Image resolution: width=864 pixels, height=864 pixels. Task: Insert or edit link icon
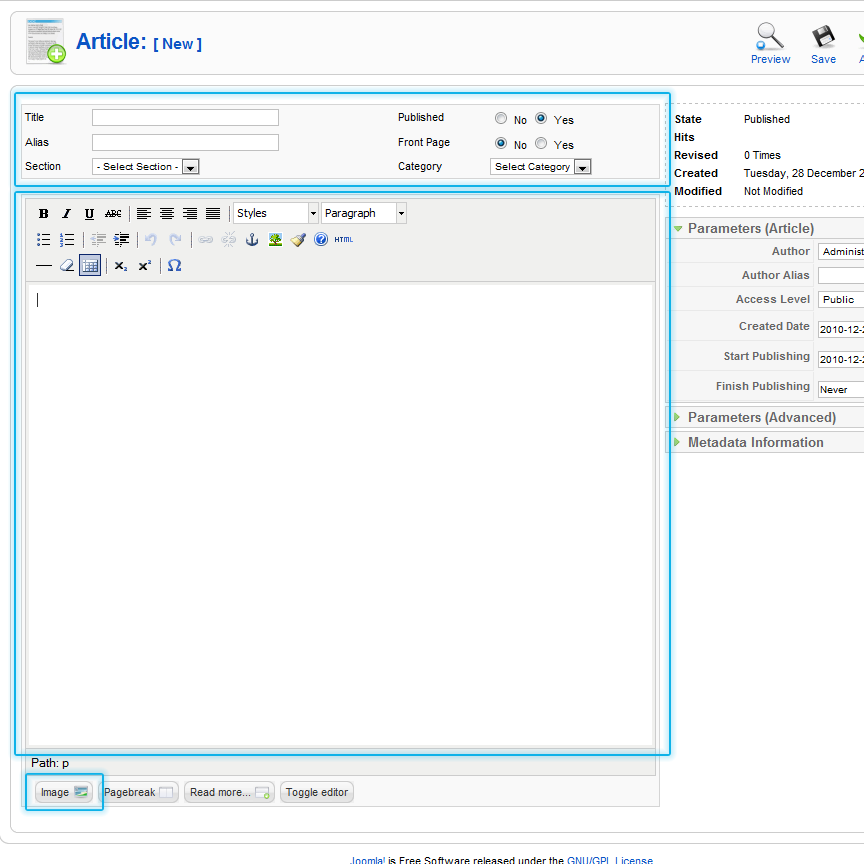pos(206,239)
